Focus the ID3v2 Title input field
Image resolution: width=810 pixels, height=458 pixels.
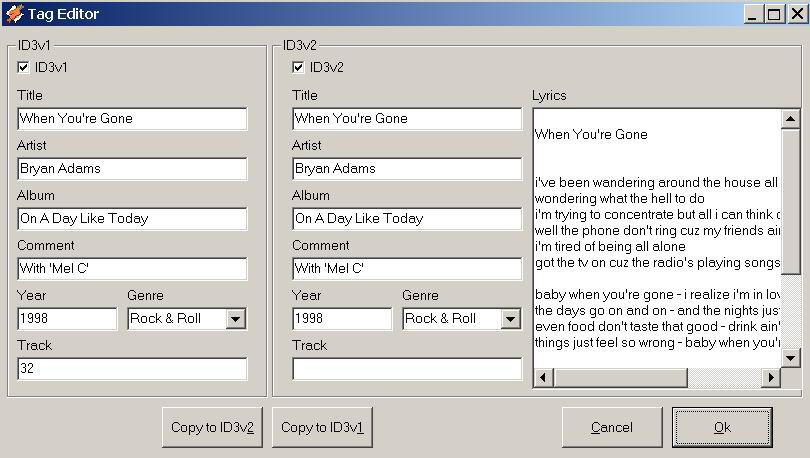tap(407, 119)
